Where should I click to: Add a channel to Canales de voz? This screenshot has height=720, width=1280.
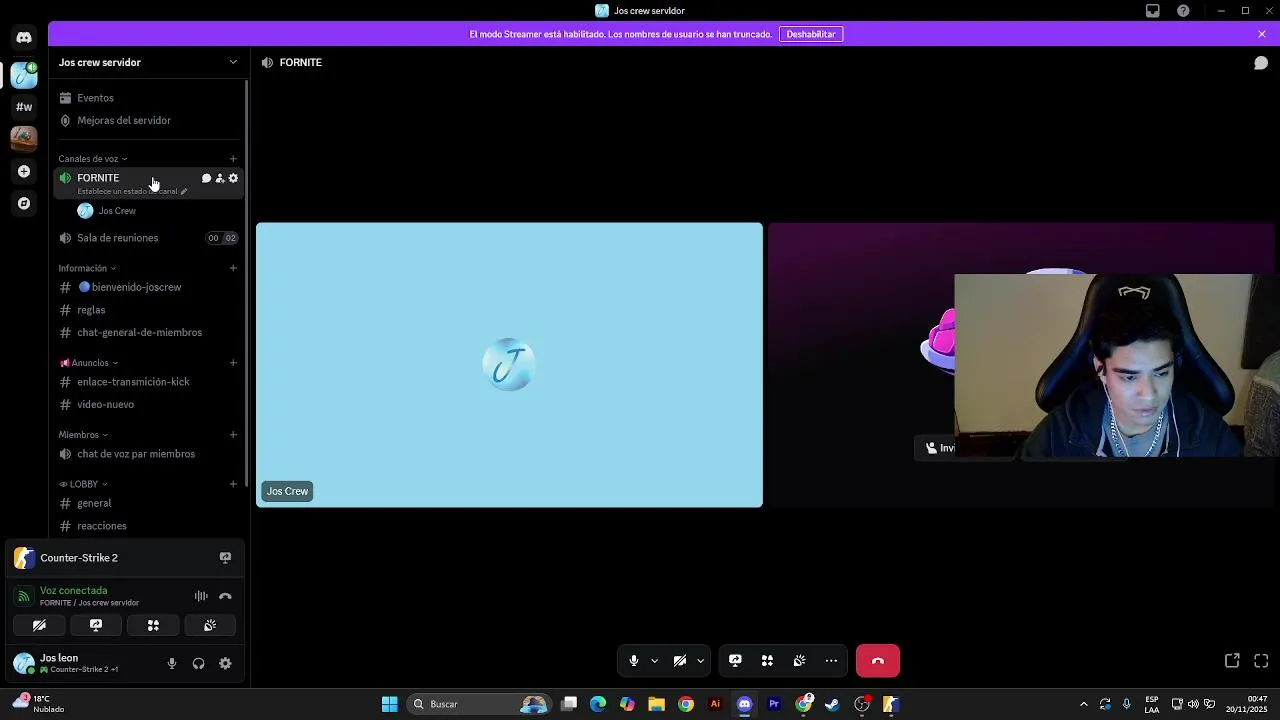pos(233,159)
